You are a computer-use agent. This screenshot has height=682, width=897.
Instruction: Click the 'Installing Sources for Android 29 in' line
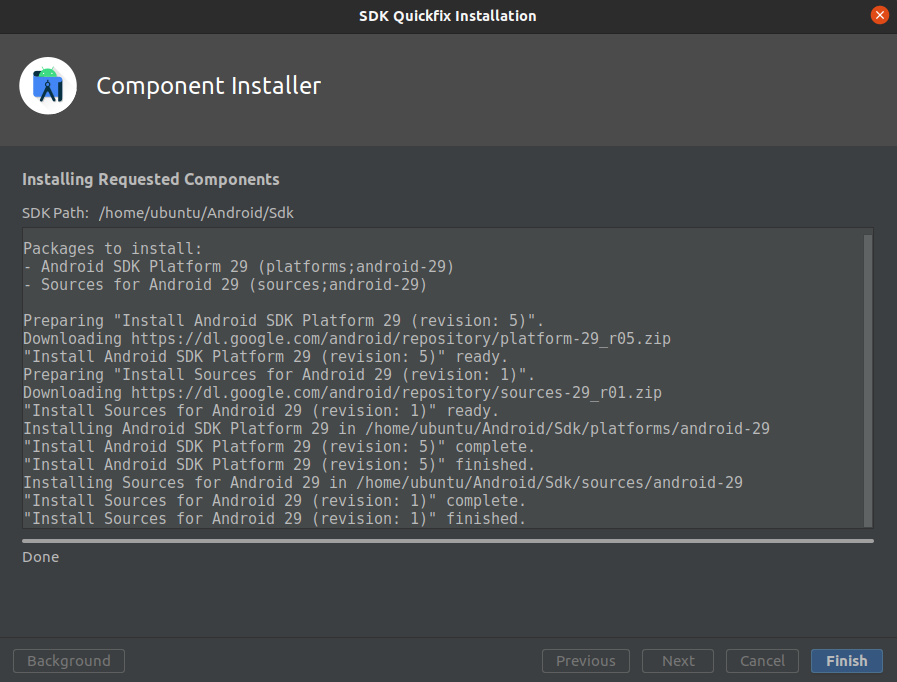point(383,483)
